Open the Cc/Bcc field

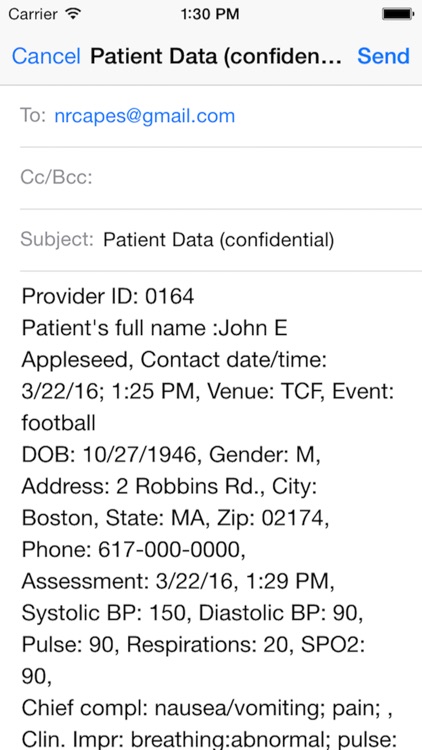(221, 178)
